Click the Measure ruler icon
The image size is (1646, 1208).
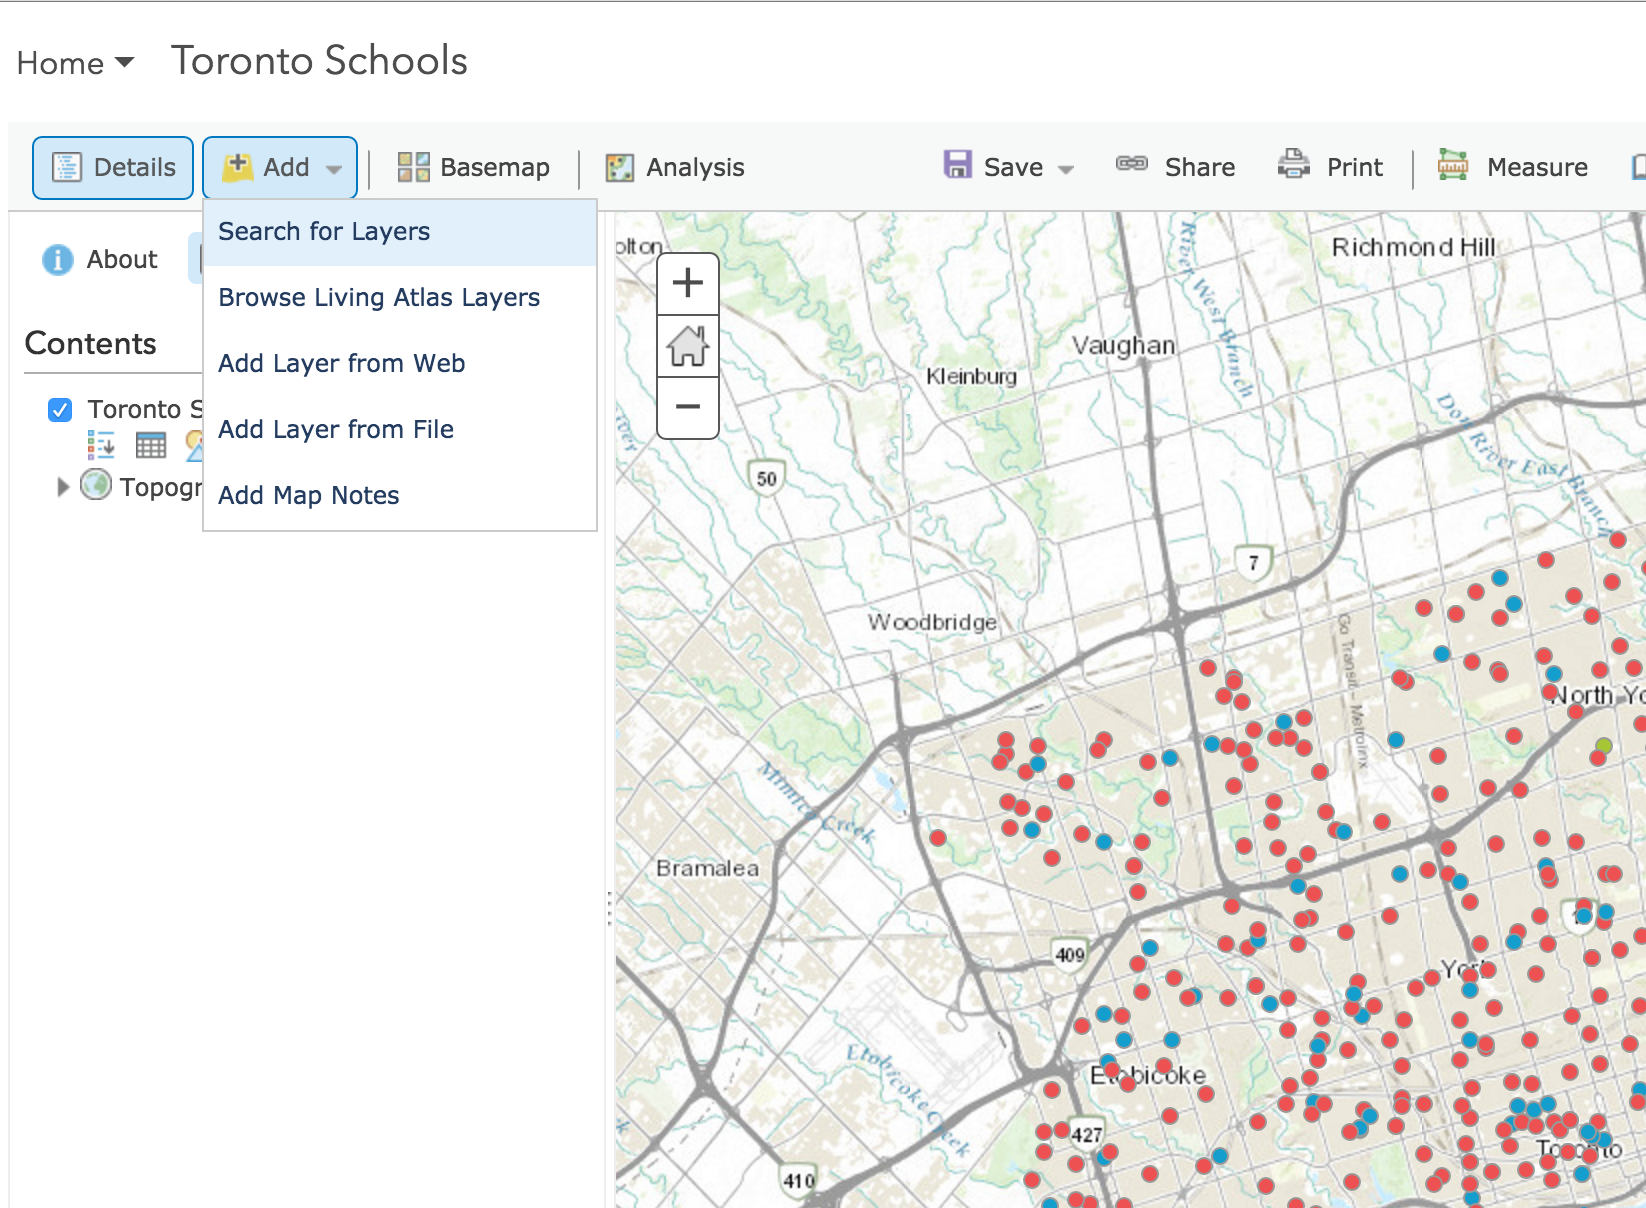point(1453,164)
